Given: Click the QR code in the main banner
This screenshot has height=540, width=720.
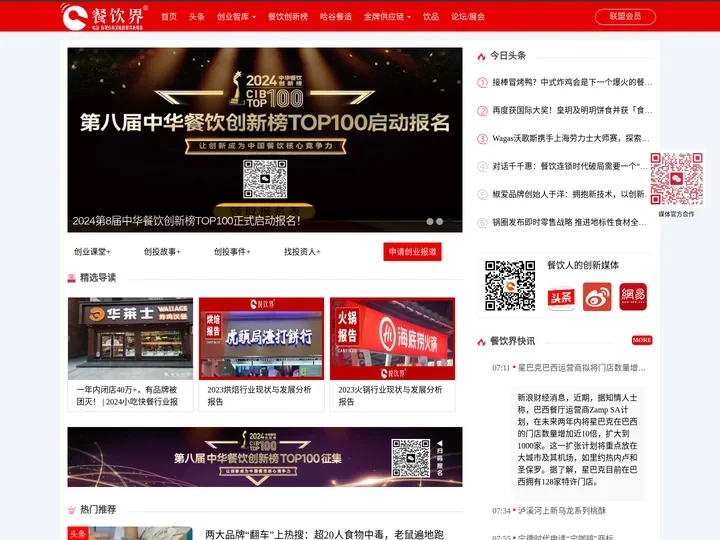Looking at the screenshot, I should [265, 179].
